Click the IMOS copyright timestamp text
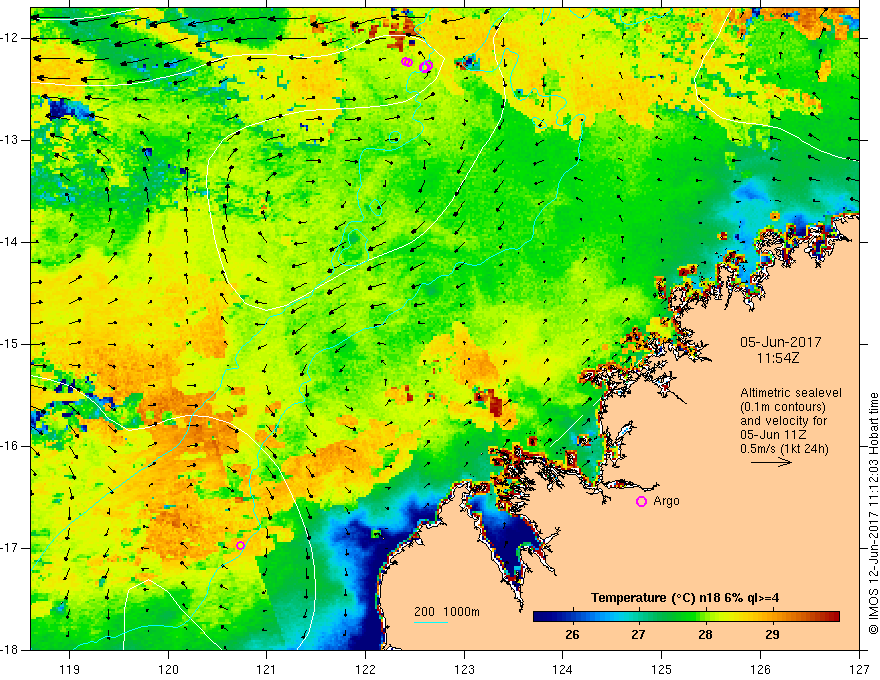 click(873, 514)
